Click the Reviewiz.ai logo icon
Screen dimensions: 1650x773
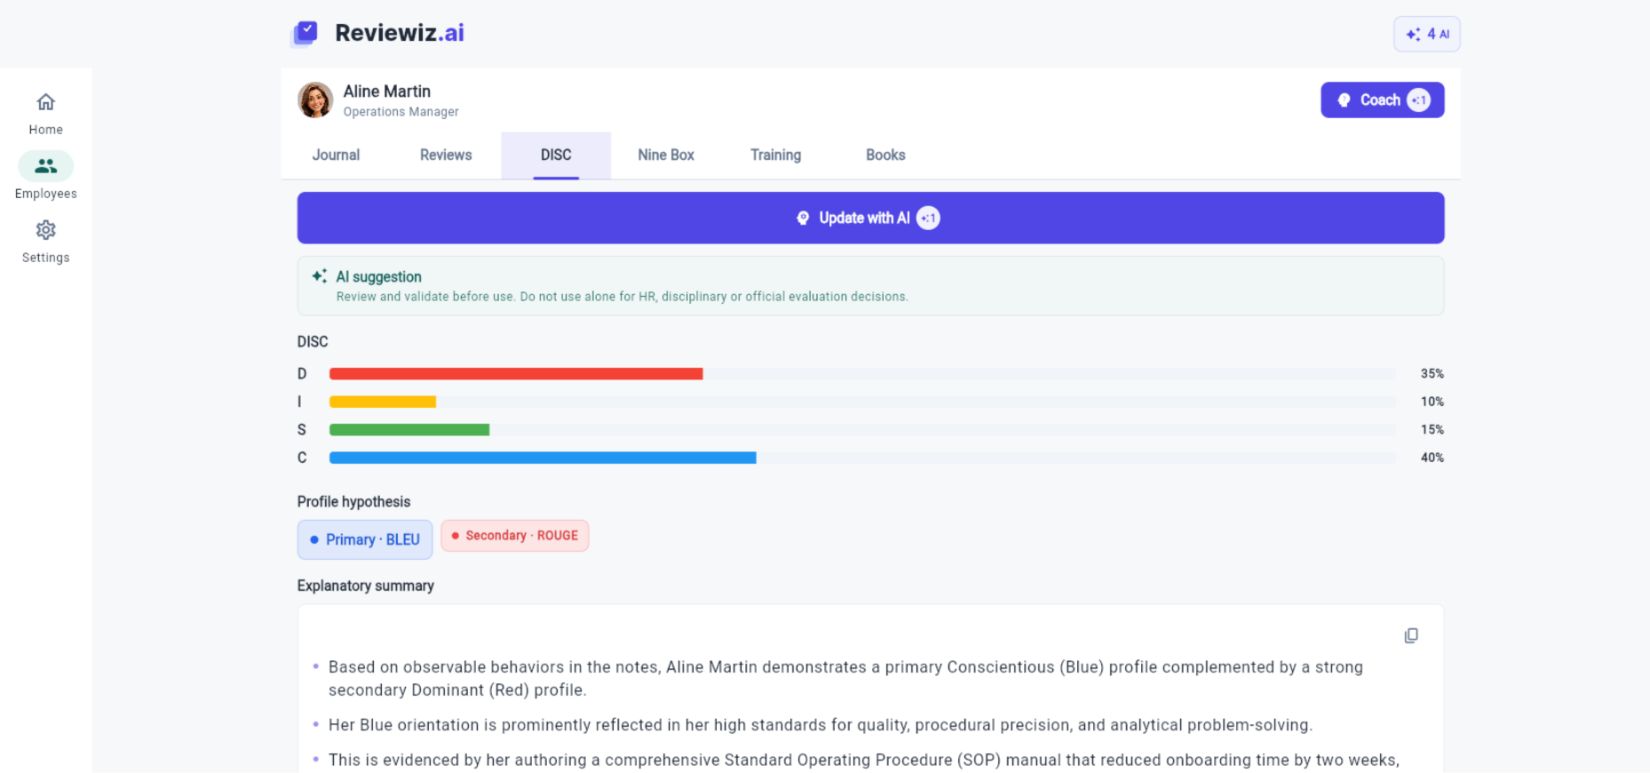[x=305, y=33]
